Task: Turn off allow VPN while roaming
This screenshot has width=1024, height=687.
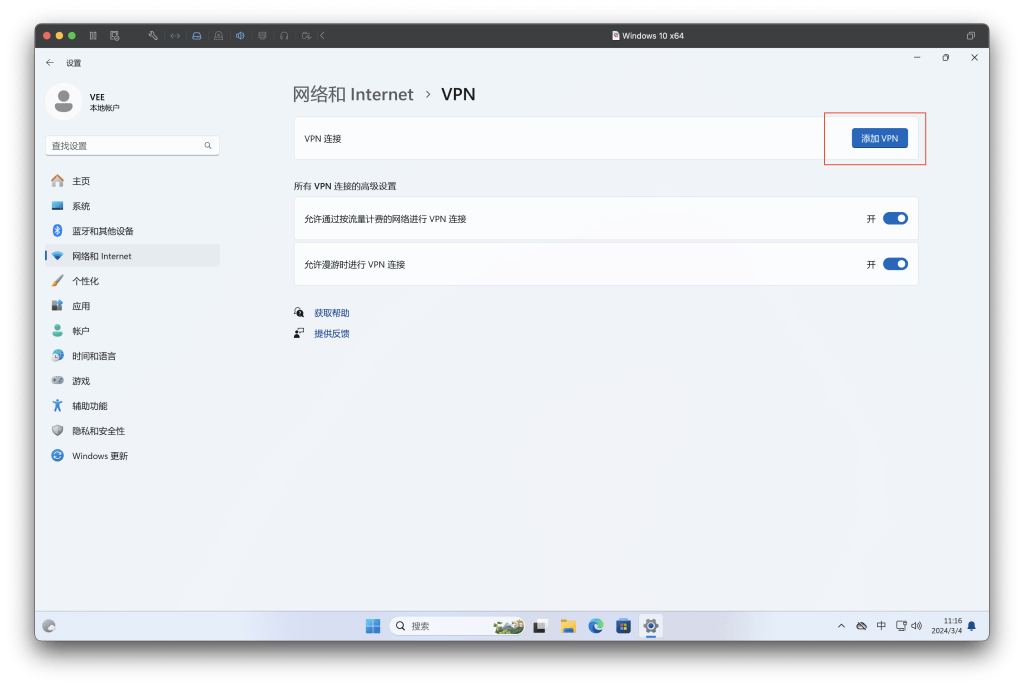Action: pos(895,263)
